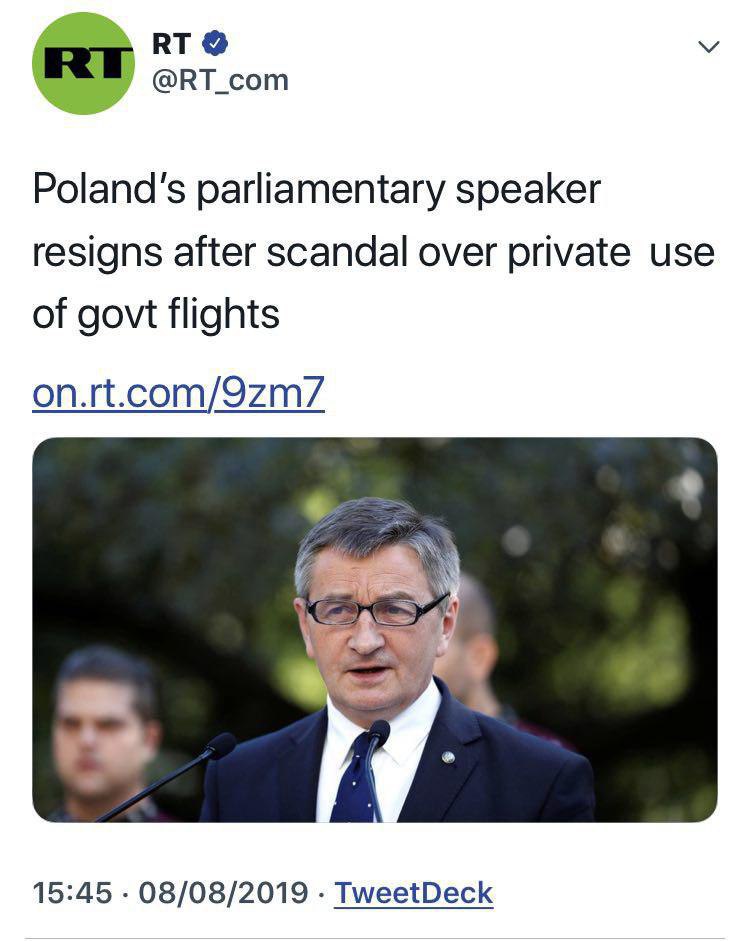This screenshot has width=750, height=941.
Task: Click the RT display name
Action: click(x=171, y=43)
